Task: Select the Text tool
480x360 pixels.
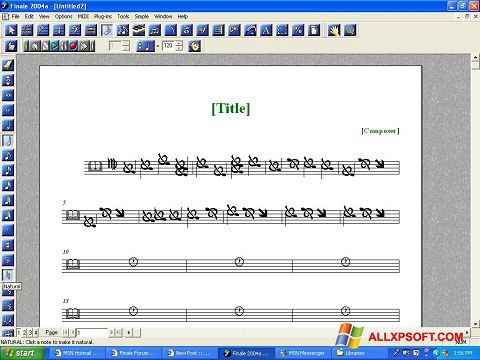Action: 266,30
